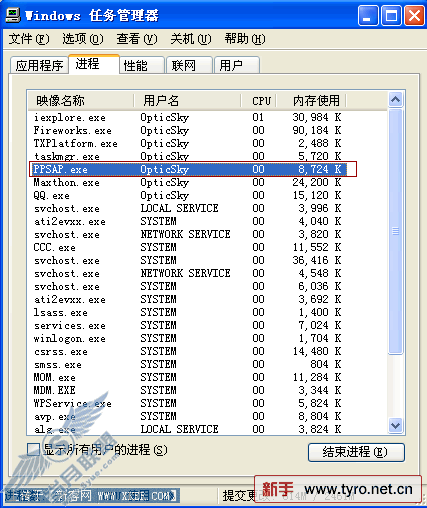
Task: Open the 文件(F) menu
Action: pos(29,39)
